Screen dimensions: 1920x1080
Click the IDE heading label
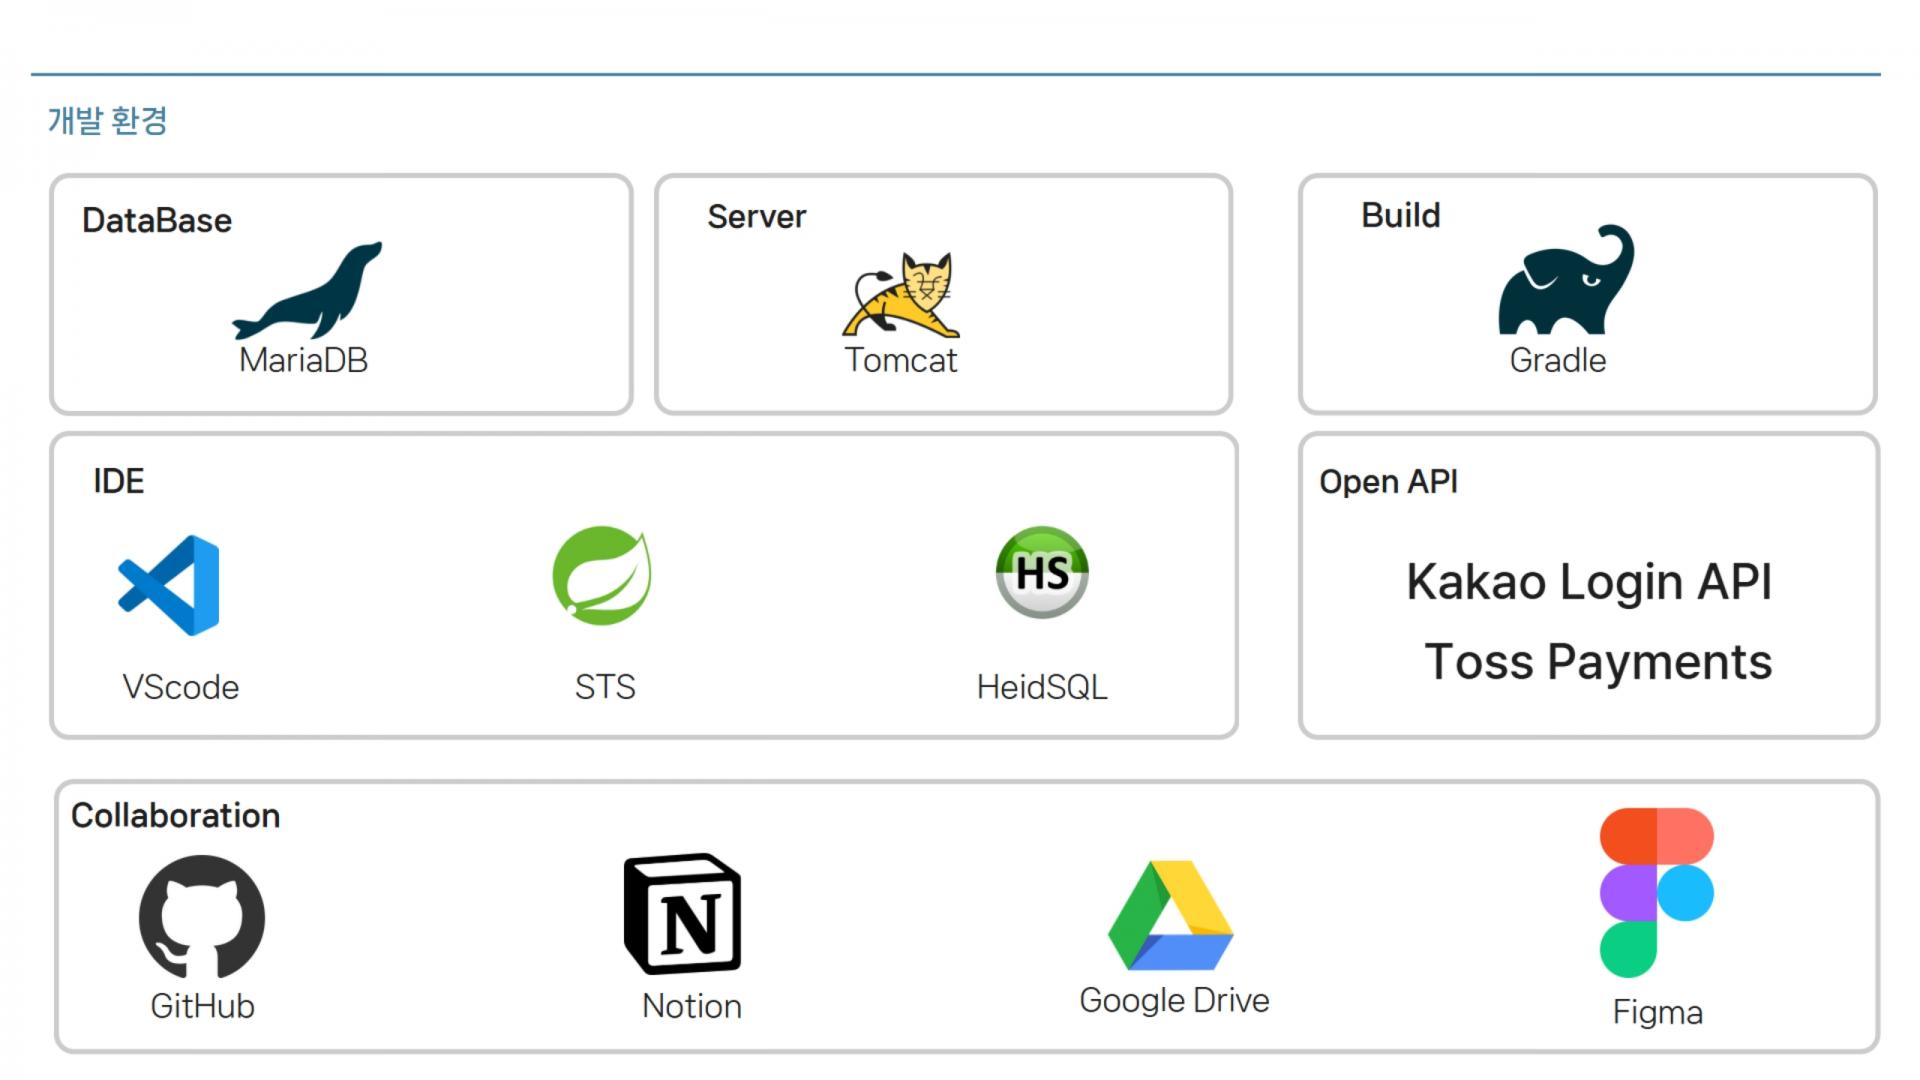tap(119, 481)
